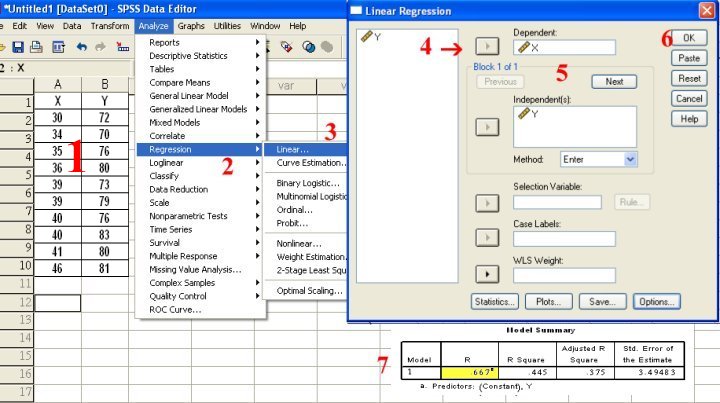Select column header A in data grid
Viewport: 720px width, 403px height.
click(58, 84)
